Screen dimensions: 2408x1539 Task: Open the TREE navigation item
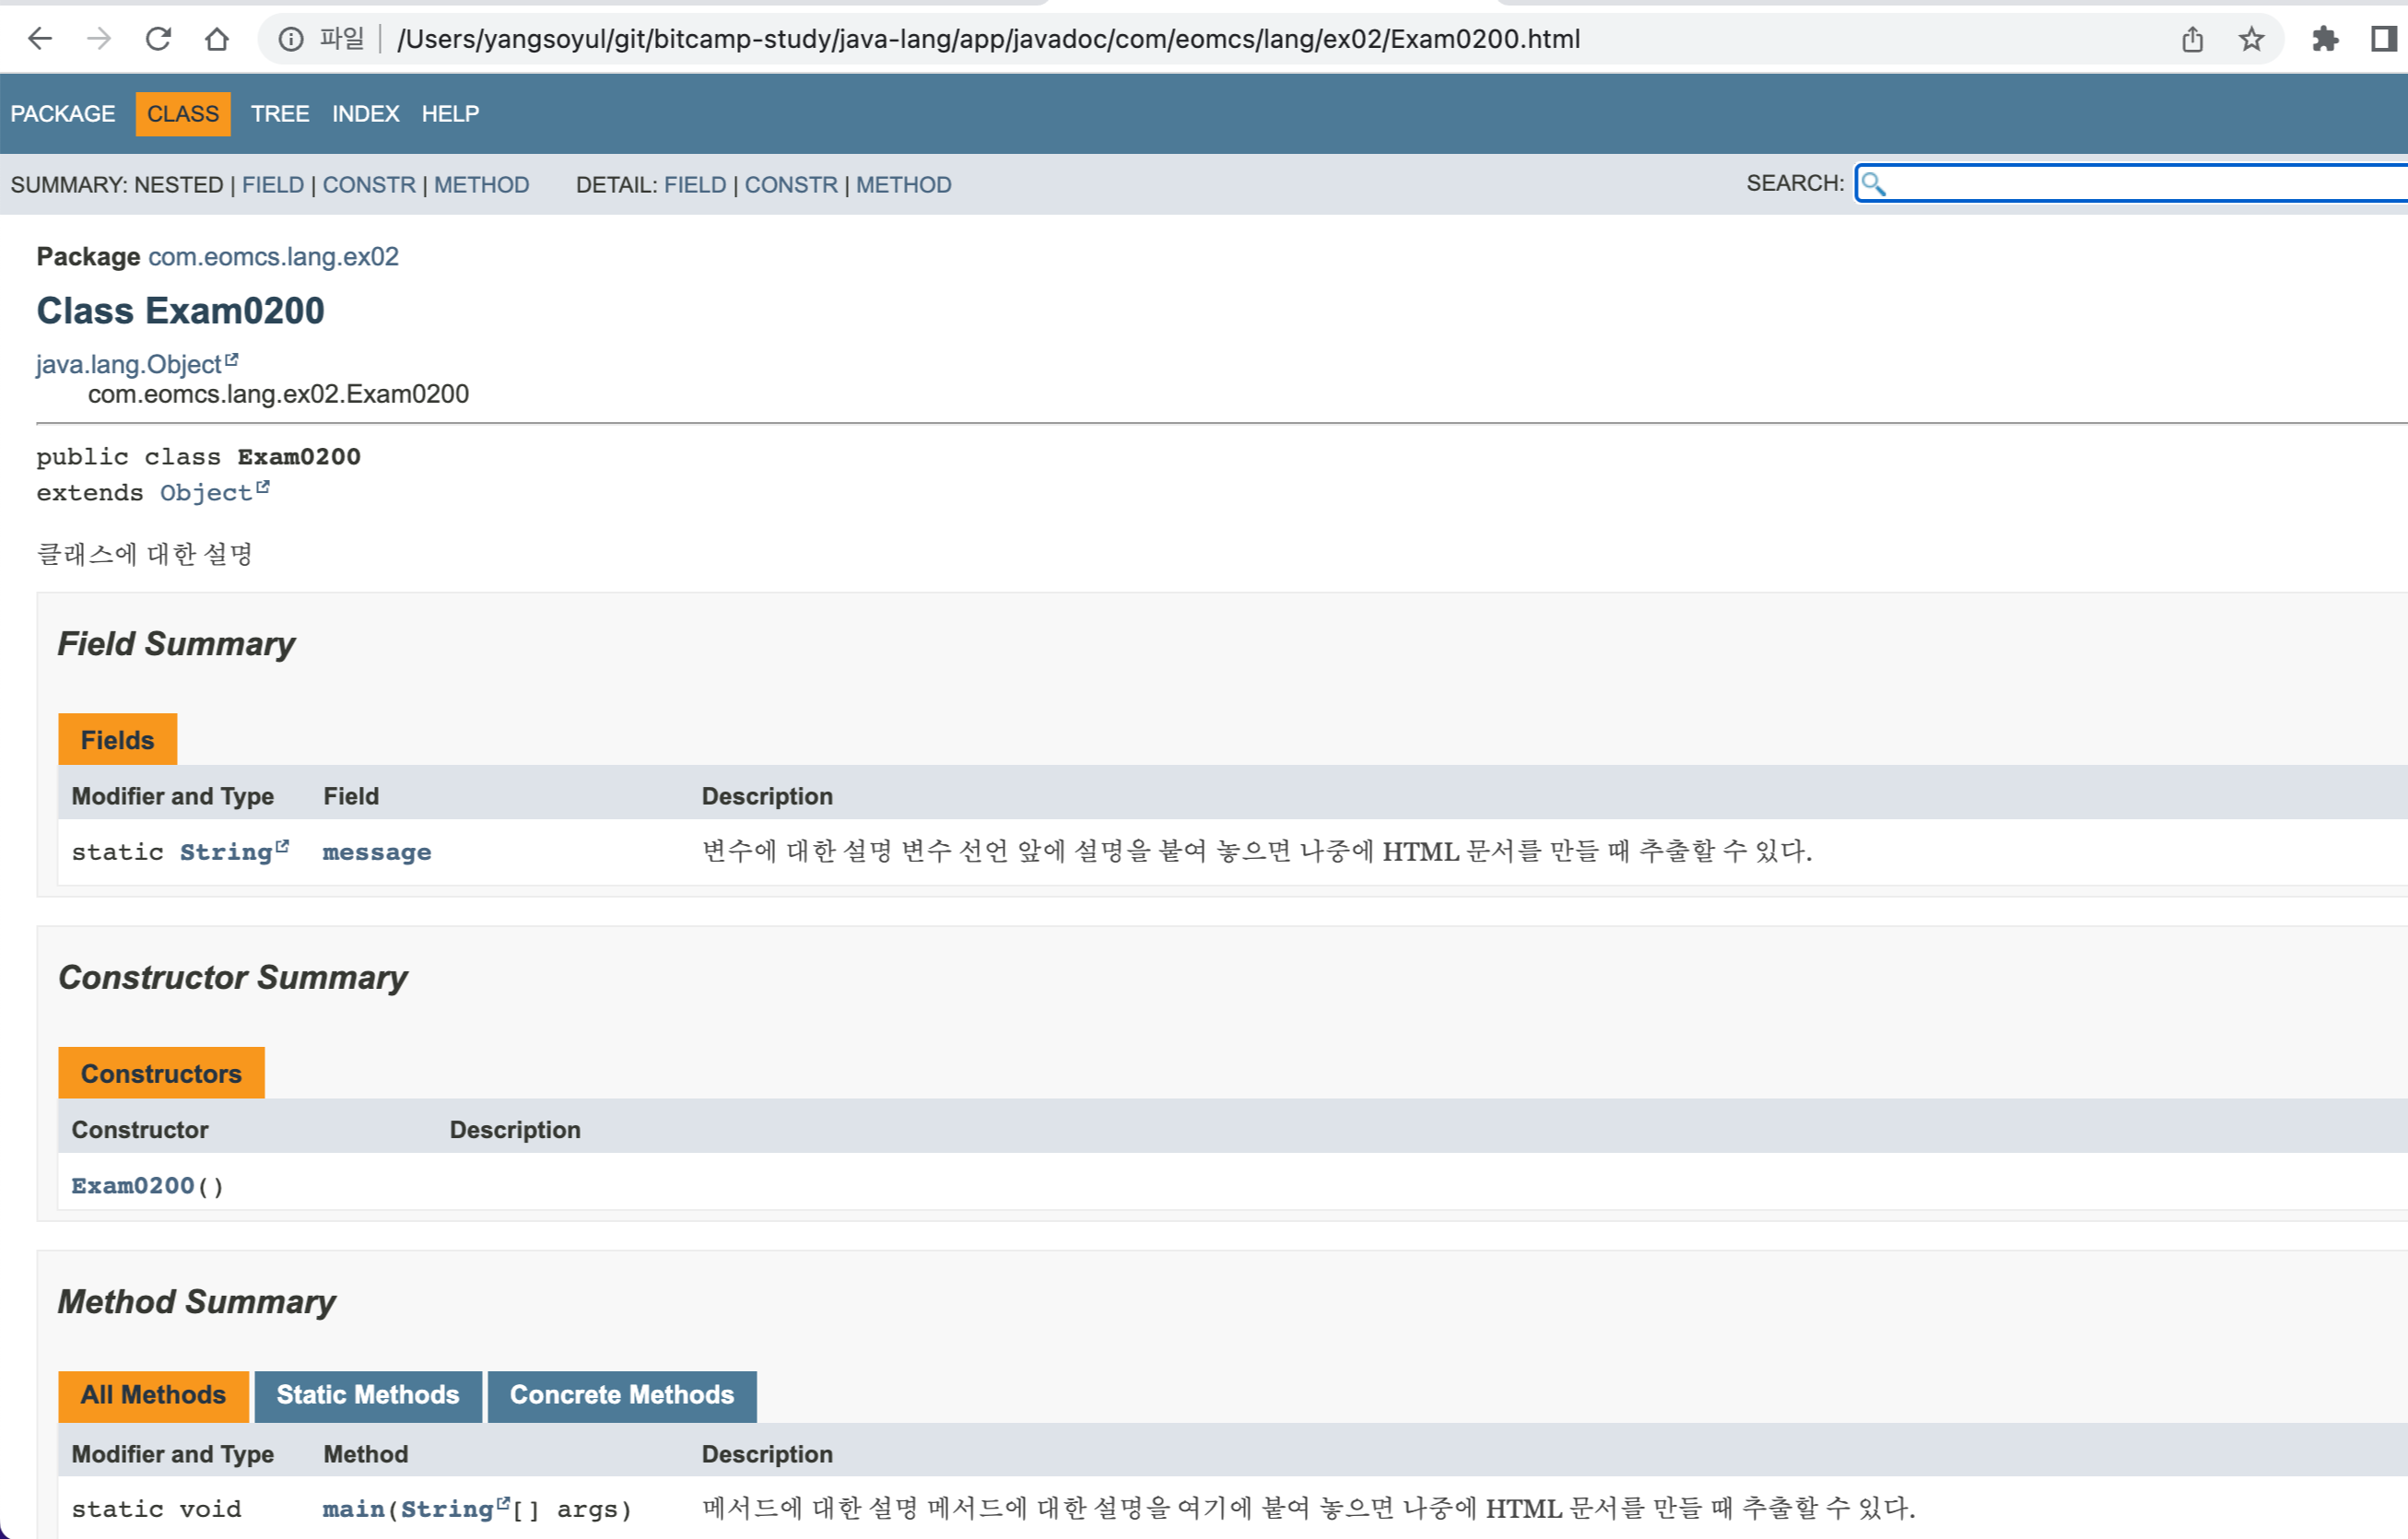pyautogui.click(x=280, y=114)
